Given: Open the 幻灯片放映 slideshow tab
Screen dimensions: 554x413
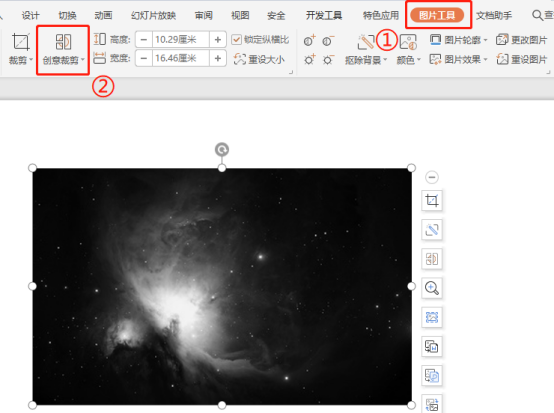Looking at the screenshot, I should point(153,16).
